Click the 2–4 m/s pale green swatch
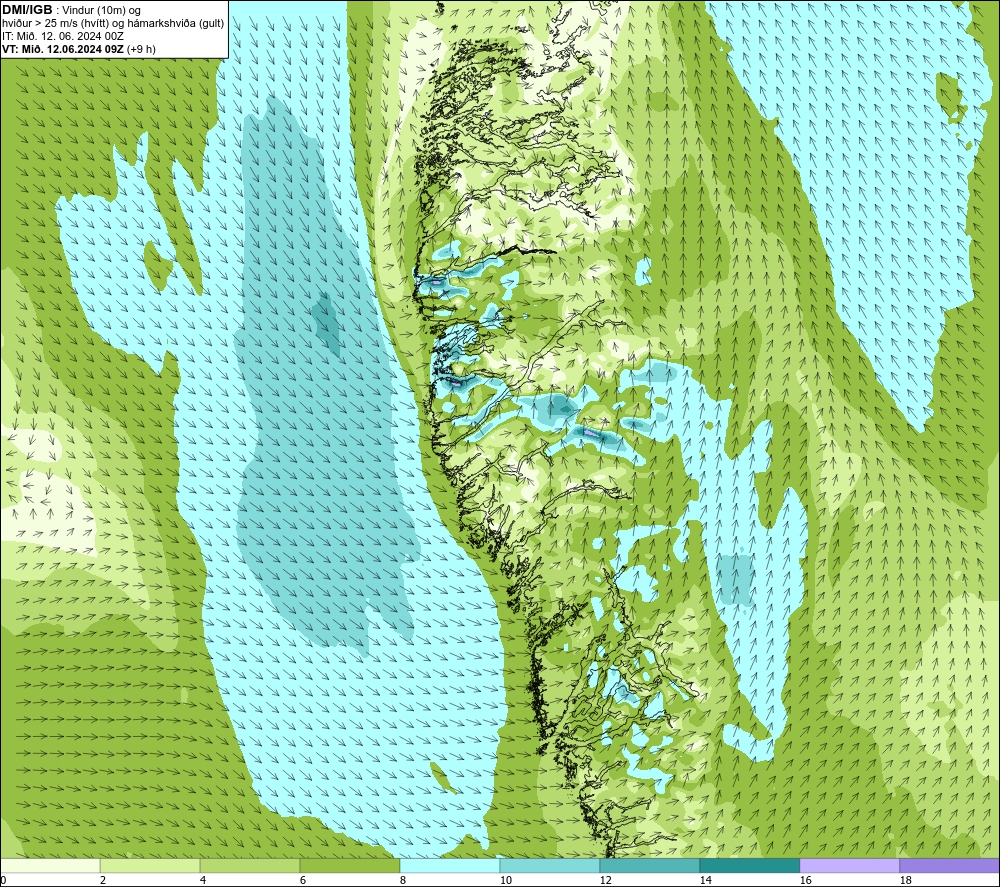 tap(150, 865)
